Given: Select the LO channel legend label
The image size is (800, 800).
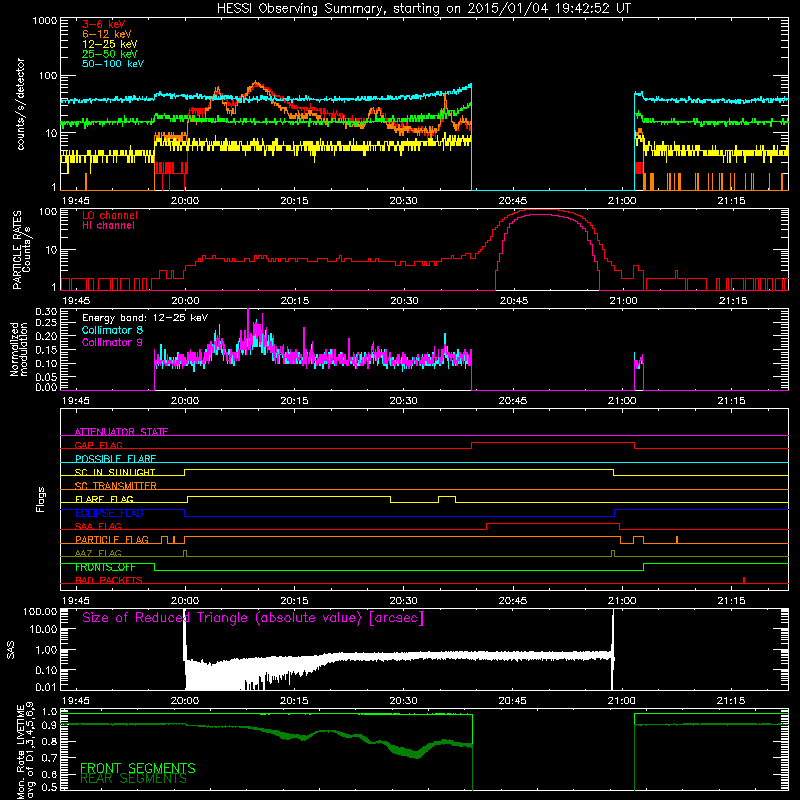Looking at the screenshot, I should [110, 215].
